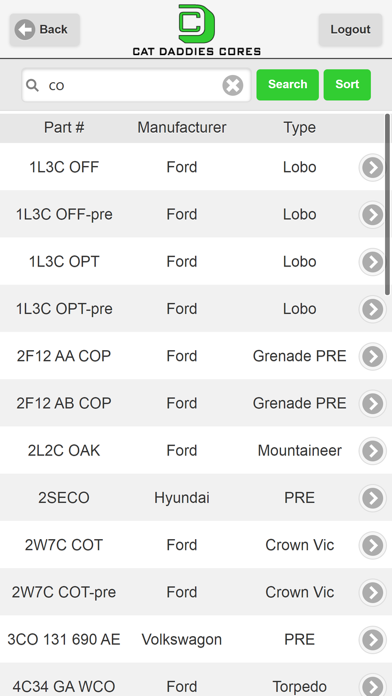Viewport: 392px width, 696px height.
Task: Click the Manufacturer column header
Action: point(182,128)
